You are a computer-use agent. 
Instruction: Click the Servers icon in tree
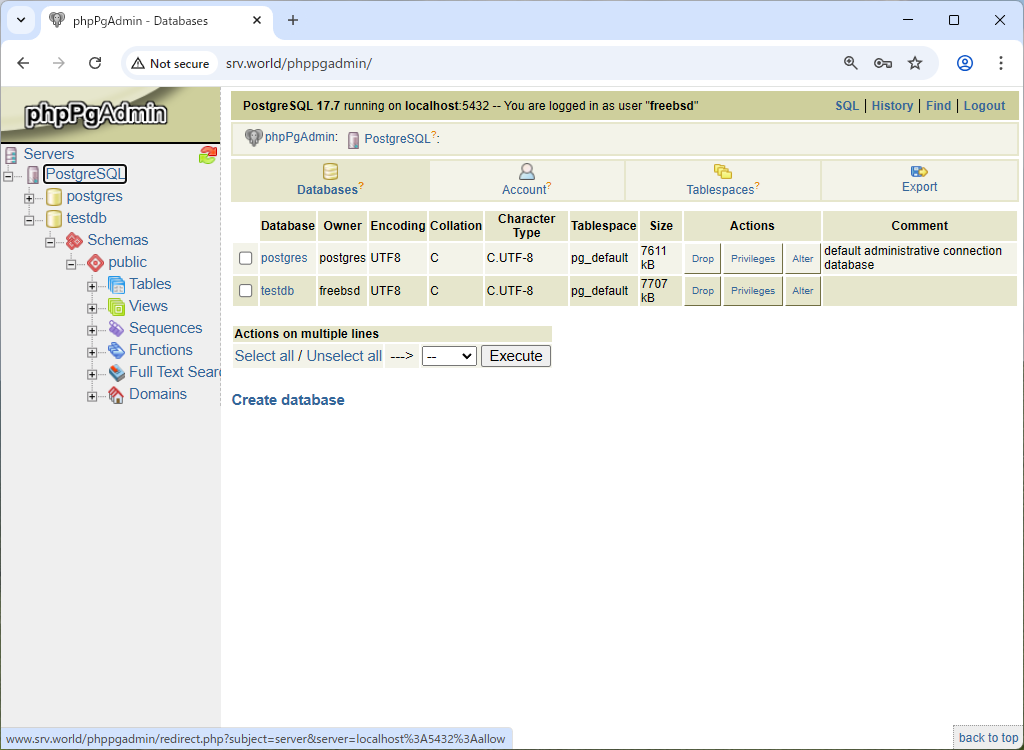pyautogui.click(x=10, y=155)
